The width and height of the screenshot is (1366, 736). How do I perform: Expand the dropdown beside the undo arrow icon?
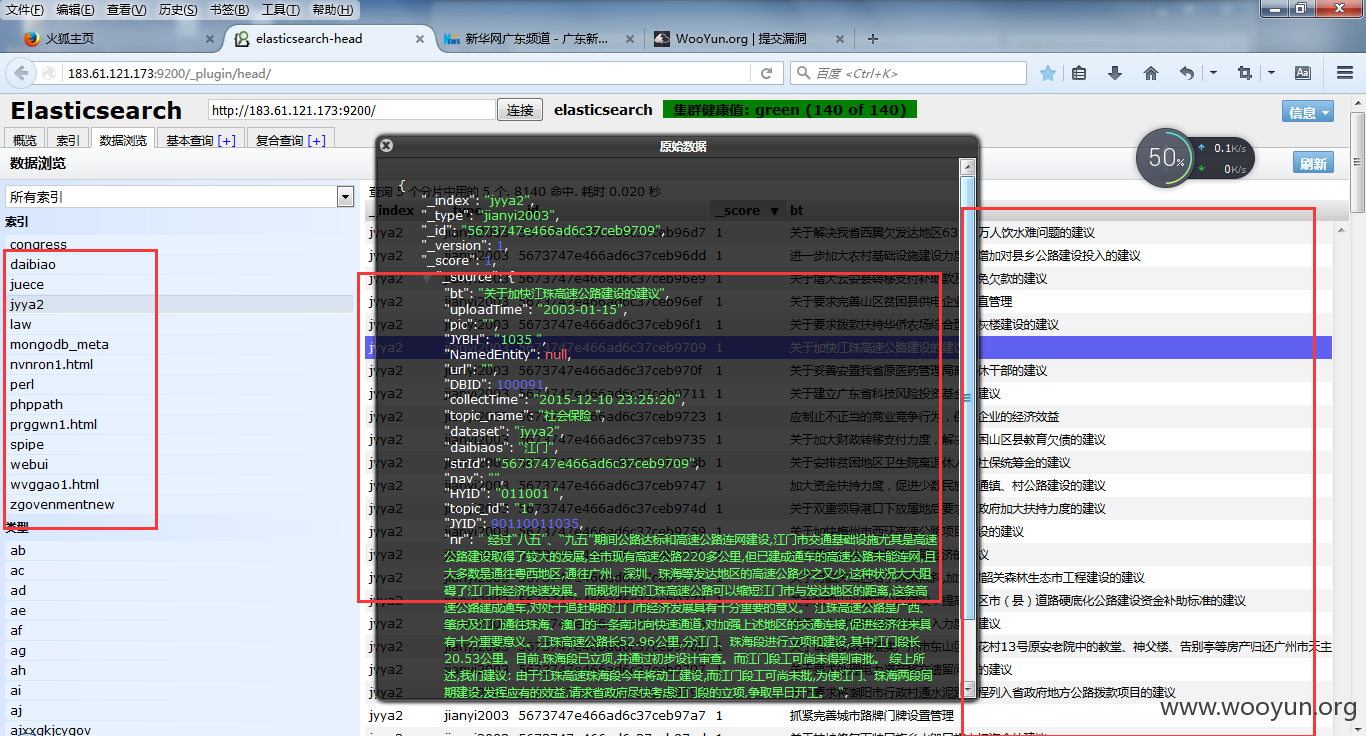click(x=1213, y=73)
